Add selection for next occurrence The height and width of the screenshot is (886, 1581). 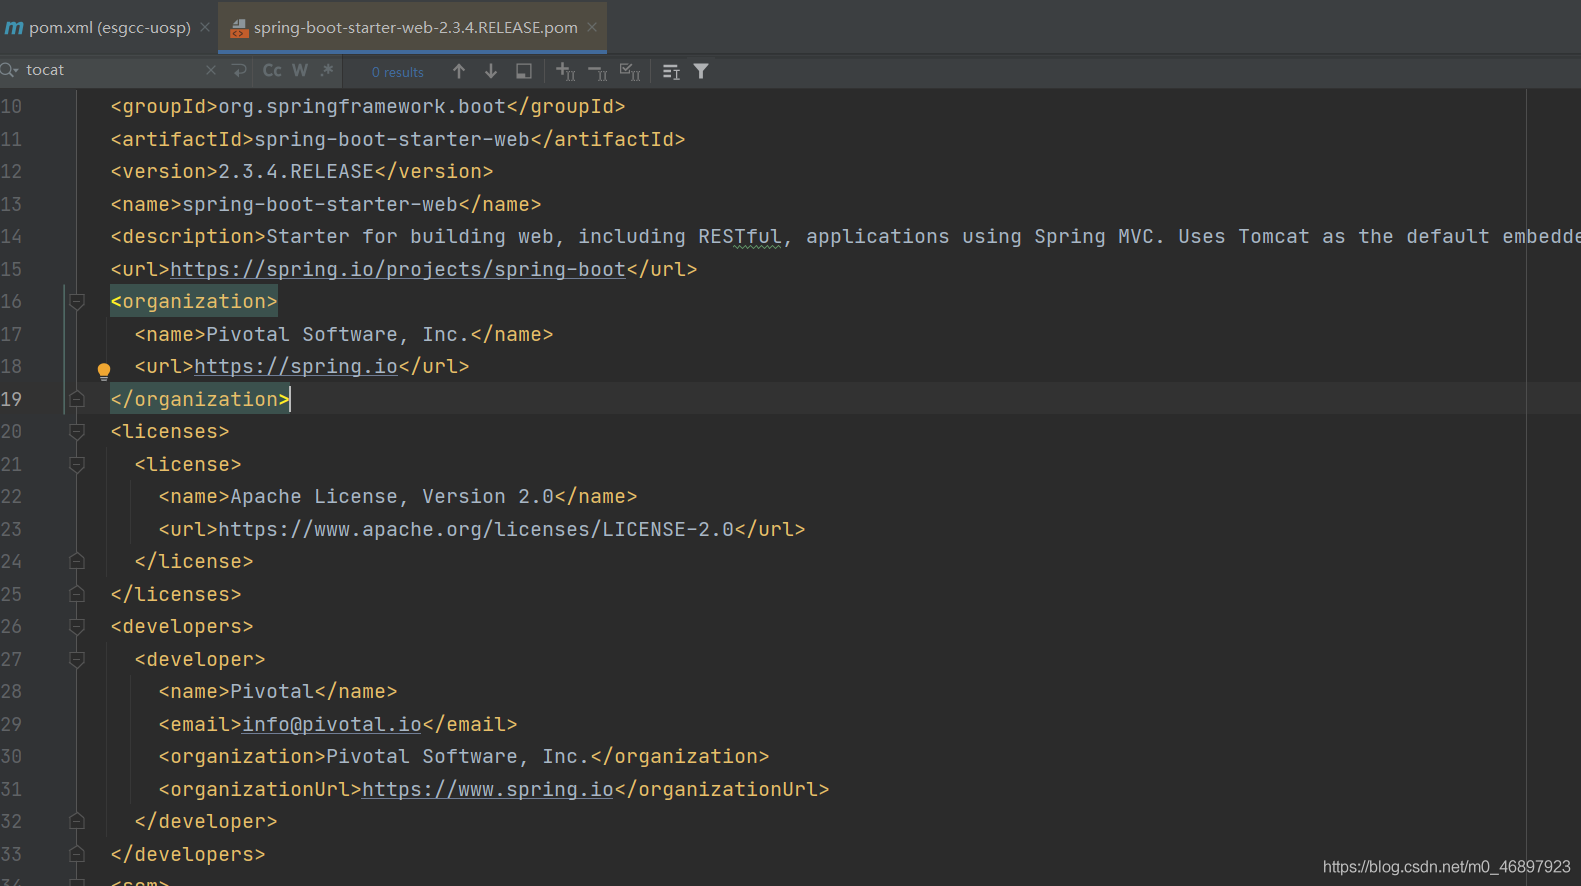pyautogui.click(x=566, y=71)
